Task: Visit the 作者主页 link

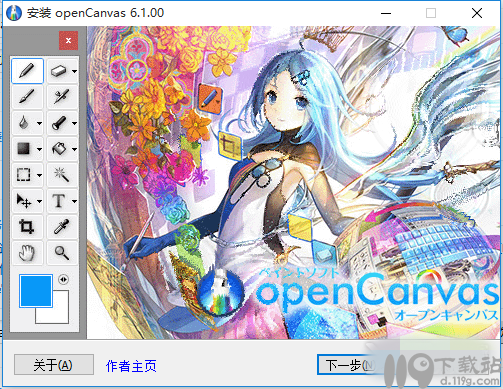Action: tap(131, 366)
